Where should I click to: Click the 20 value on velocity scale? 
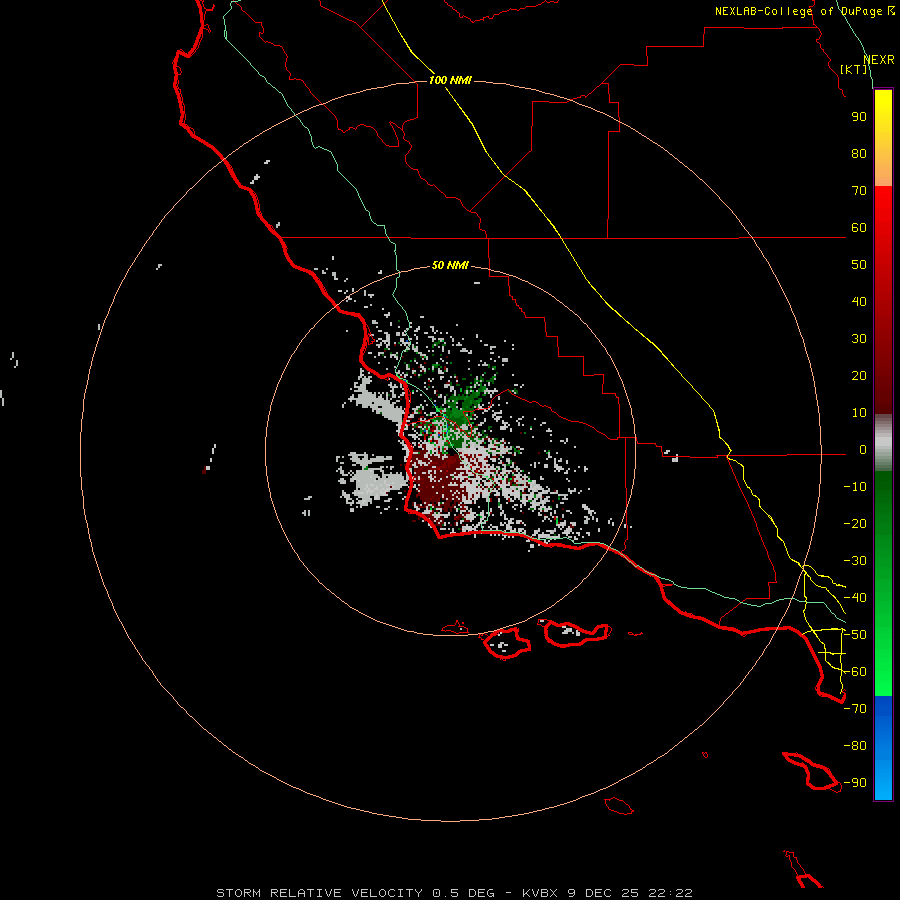tap(859, 376)
